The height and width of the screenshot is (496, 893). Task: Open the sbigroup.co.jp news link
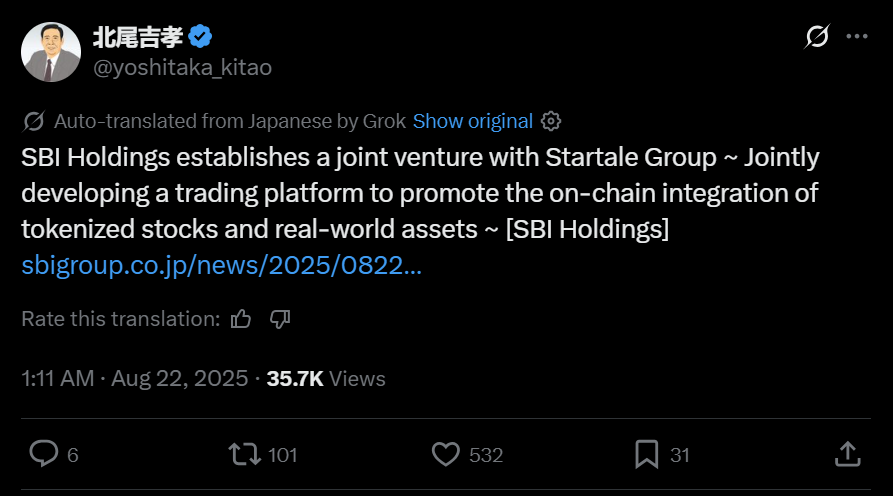pyautogui.click(x=220, y=267)
